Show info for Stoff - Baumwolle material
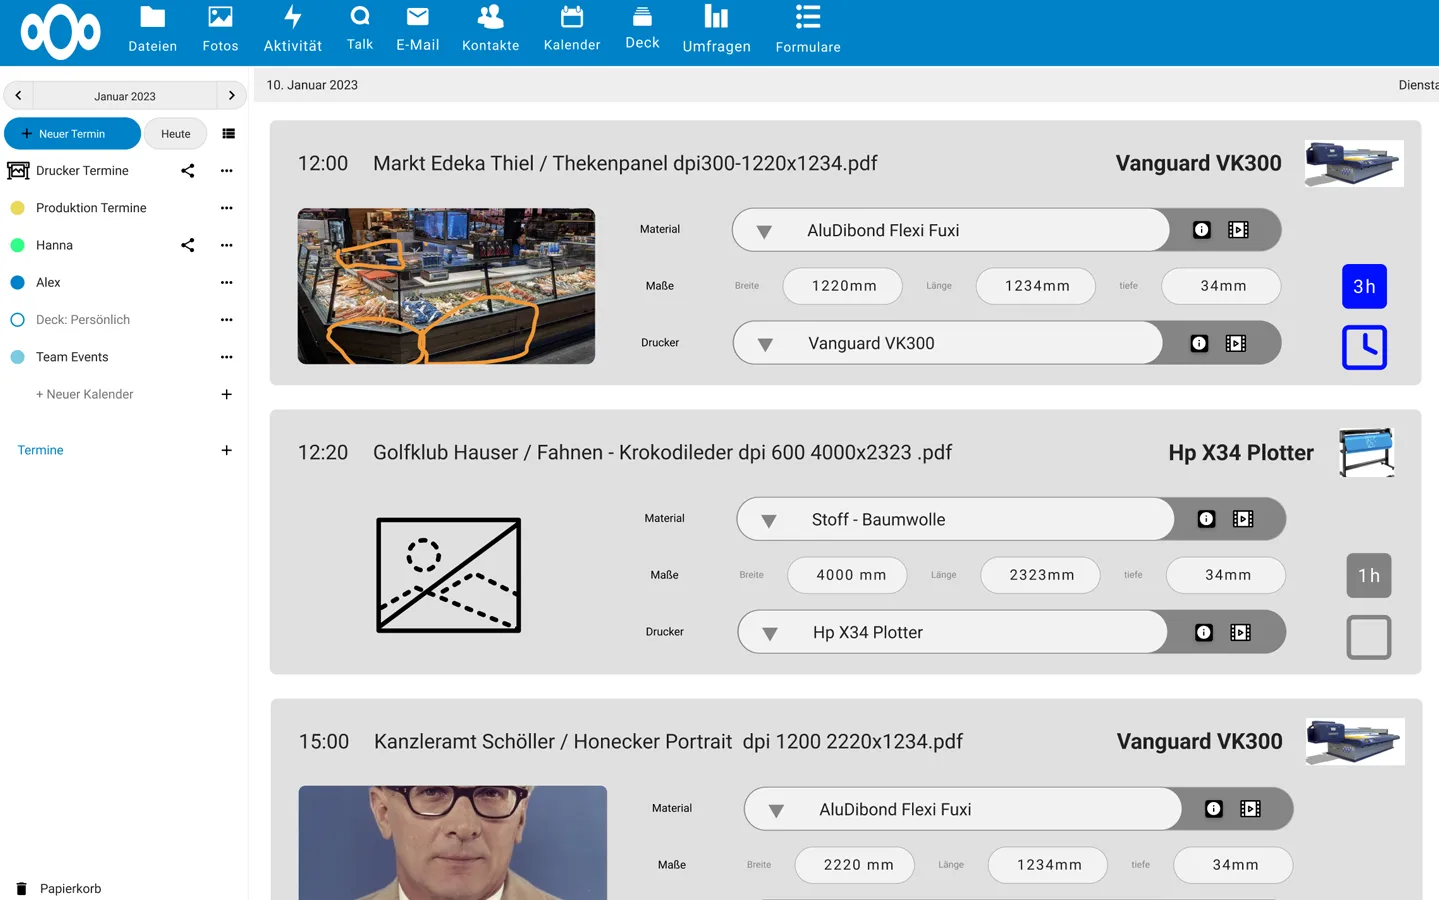 click(x=1207, y=519)
